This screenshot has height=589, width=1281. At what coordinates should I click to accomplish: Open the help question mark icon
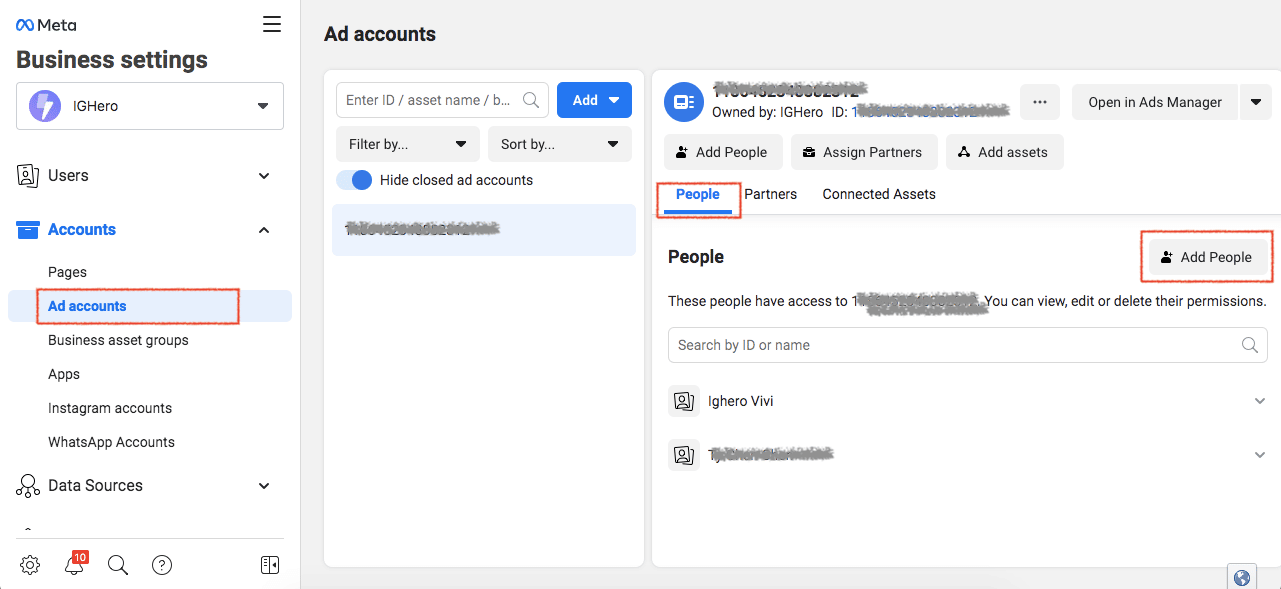pyautogui.click(x=162, y=565)
